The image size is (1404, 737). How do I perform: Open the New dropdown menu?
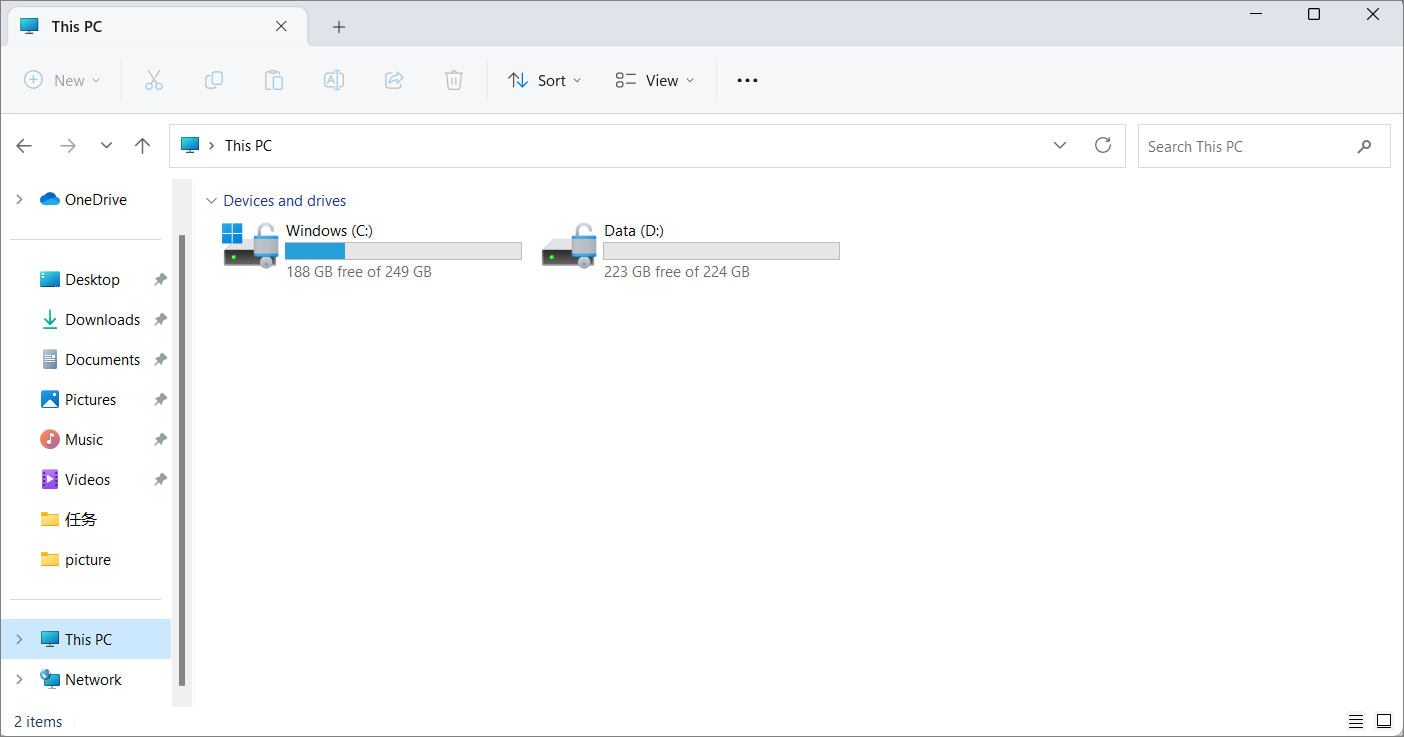(63, 80)
